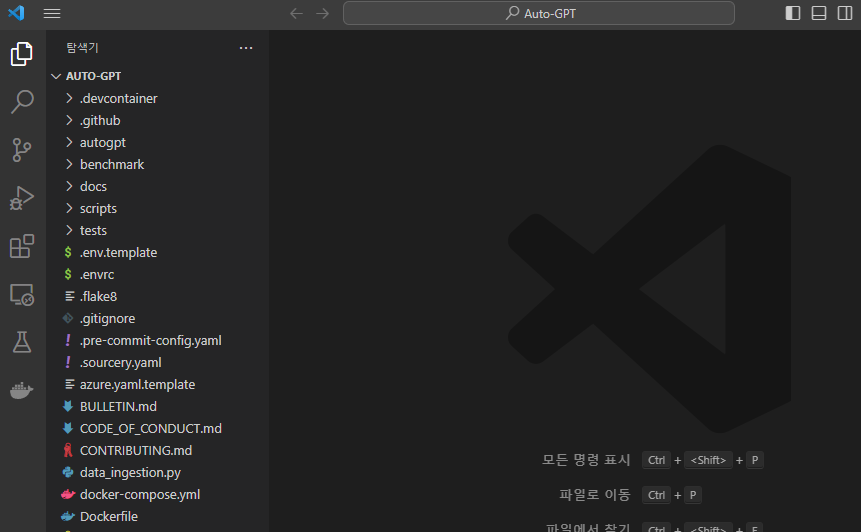Screen dimensions: 861x532
Task: Open the Explorer view in activity bar
Action: coord(22,54)
